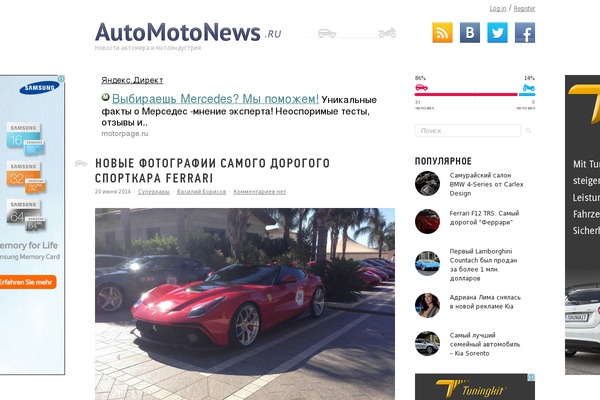
Task: Open the Выбираешь Mercedes ad link
Action: (x=215, y=99)
